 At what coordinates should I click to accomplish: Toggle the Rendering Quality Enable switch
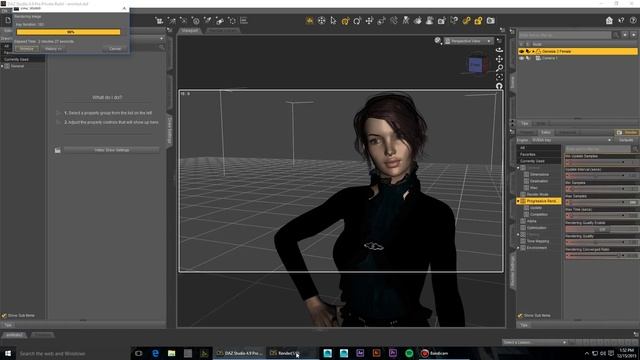[x=602, y=229]
